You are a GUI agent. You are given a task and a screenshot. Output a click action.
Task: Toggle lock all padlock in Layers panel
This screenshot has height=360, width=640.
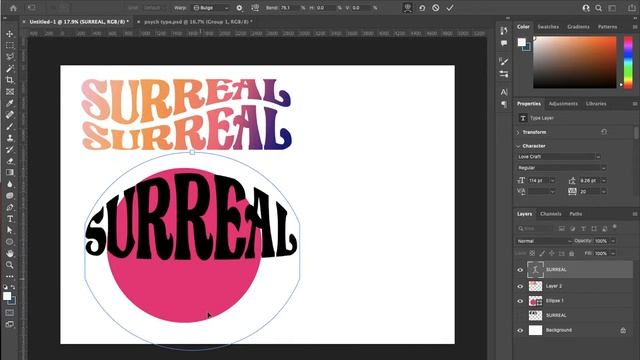tap(571, 253)
